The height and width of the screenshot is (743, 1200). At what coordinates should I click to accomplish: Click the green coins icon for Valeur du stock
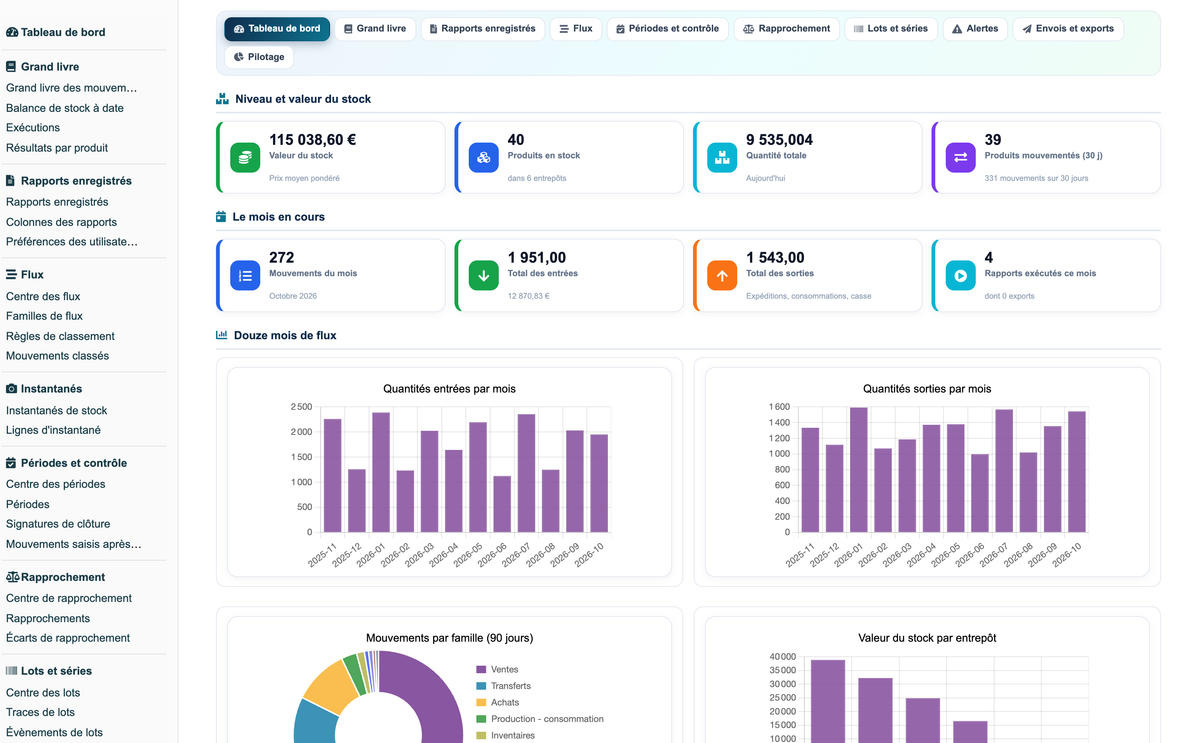(x=245, y=157)
